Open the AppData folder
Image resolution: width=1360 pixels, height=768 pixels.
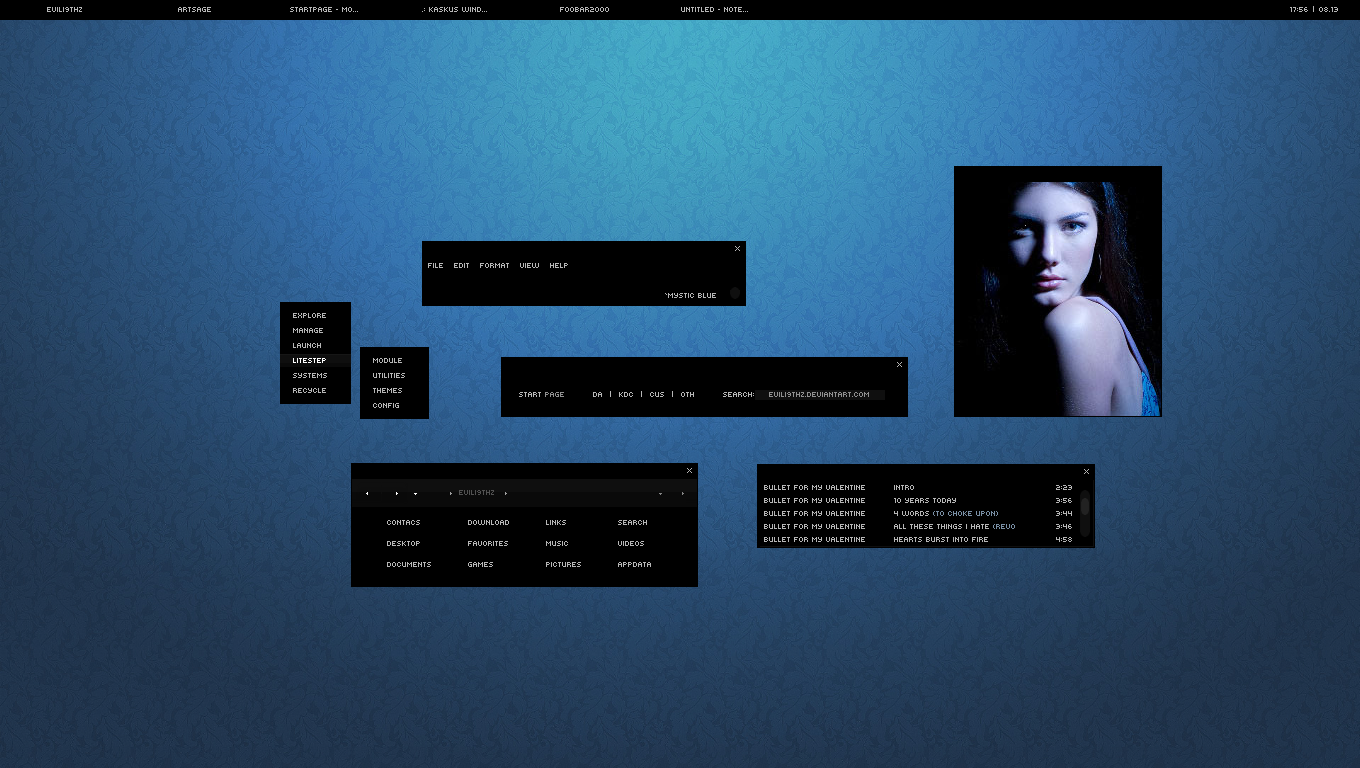[634, 564]
